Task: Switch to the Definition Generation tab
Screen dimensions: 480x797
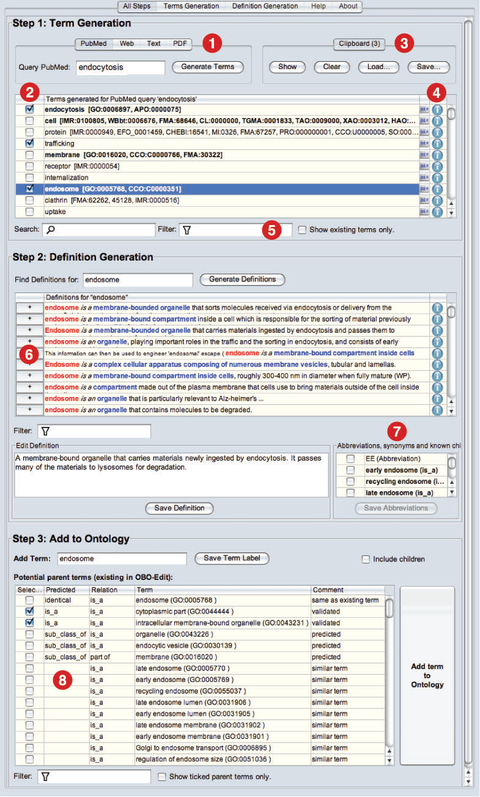Action: [265, 6]
